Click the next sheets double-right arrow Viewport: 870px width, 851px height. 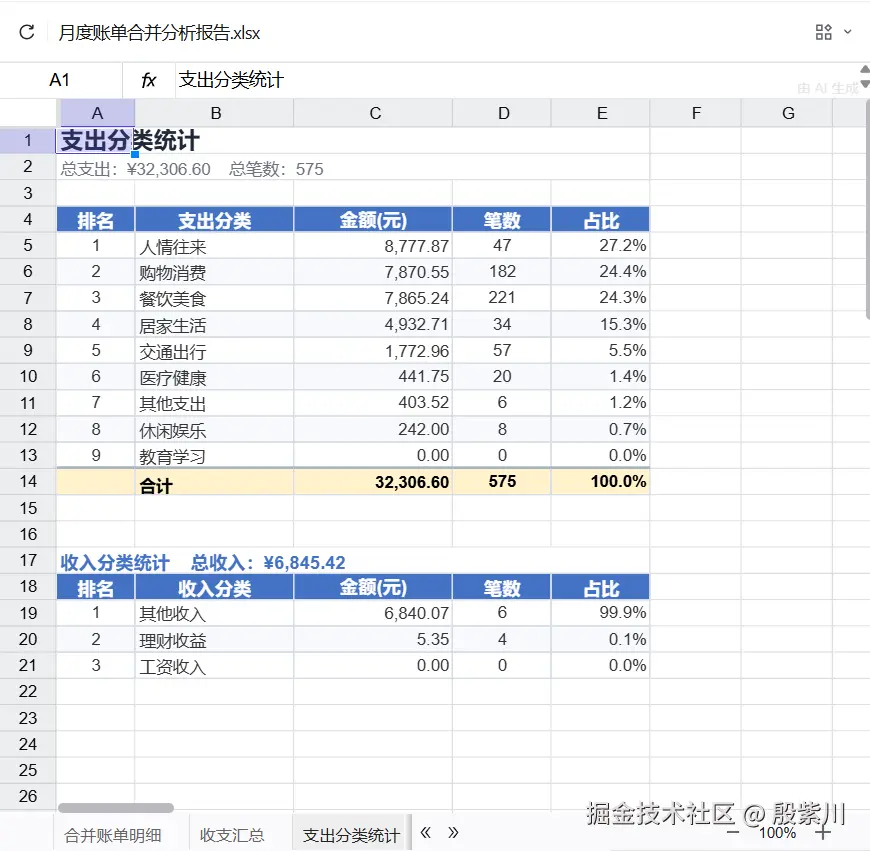453,832
